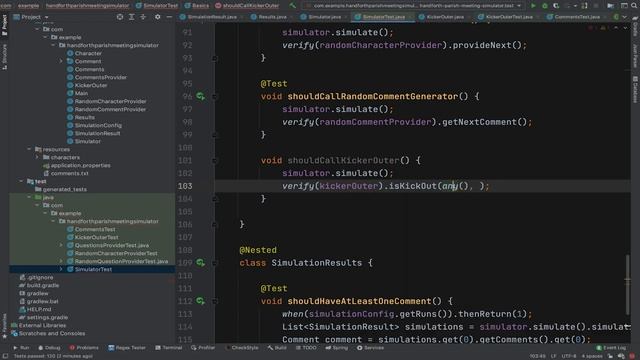Viewport: 640px width, 360px height.
Task: Collapse the test folder
Action: [21, 181]
